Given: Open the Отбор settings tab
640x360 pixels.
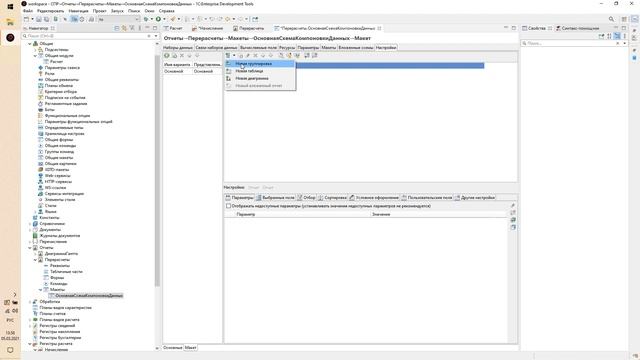Looking at the screenshot, I should [x=307, y=198].
